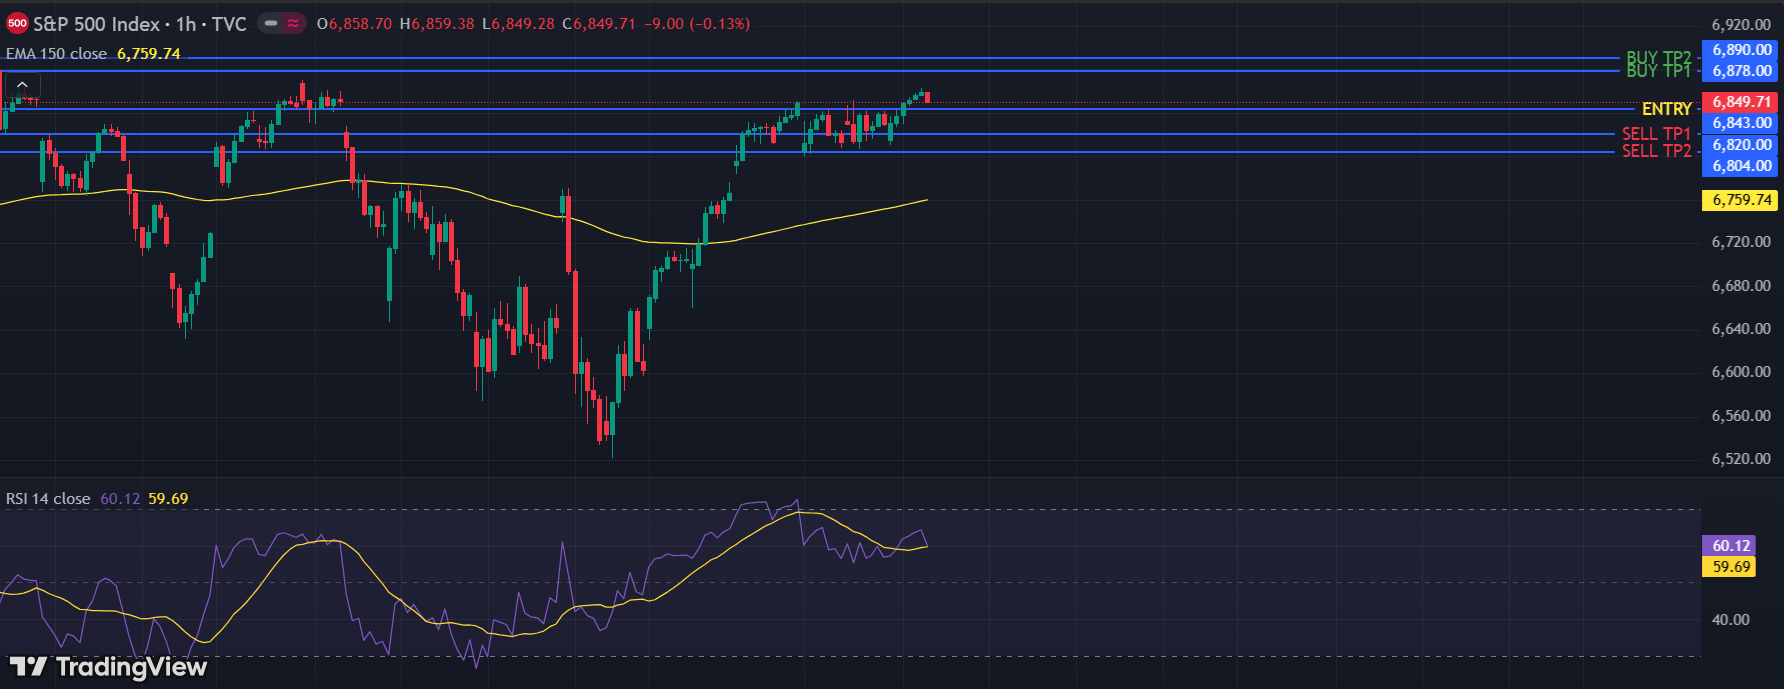This screenshot has height=689, width=1784.
Task: Click the gray dash icon in status pill
Action: tap(271, 23)
